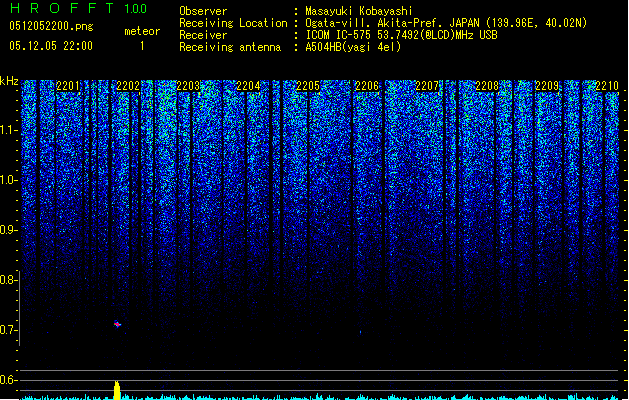Click the 0.6 kHz axis tick label

8,380
